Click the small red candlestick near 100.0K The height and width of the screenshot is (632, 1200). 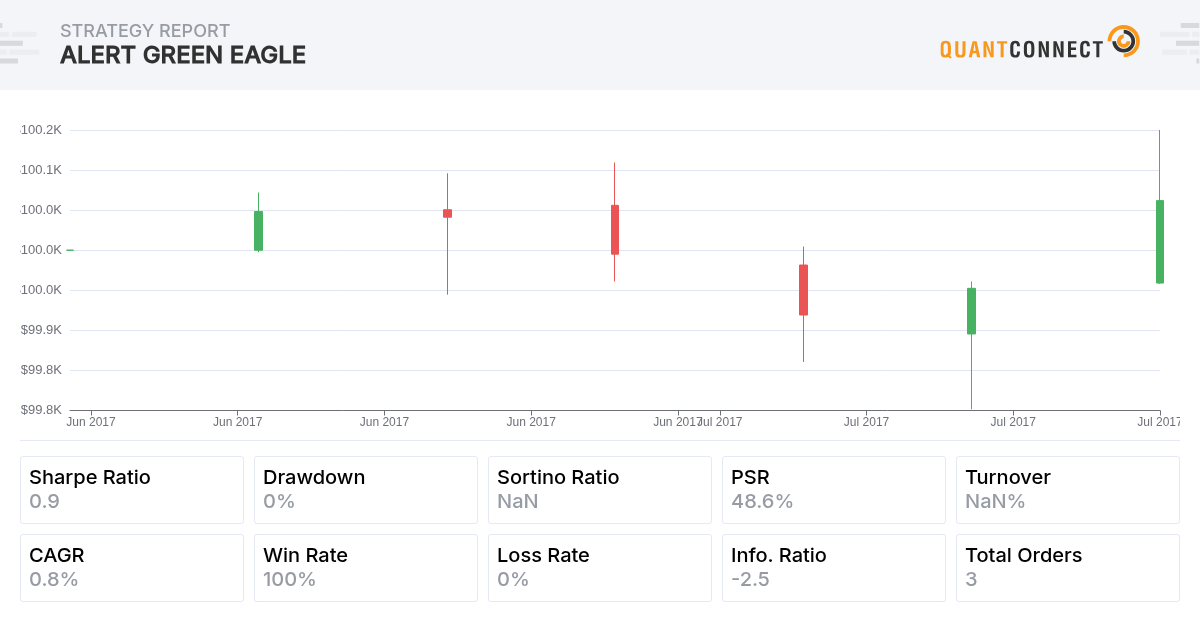tap(447, 213)
